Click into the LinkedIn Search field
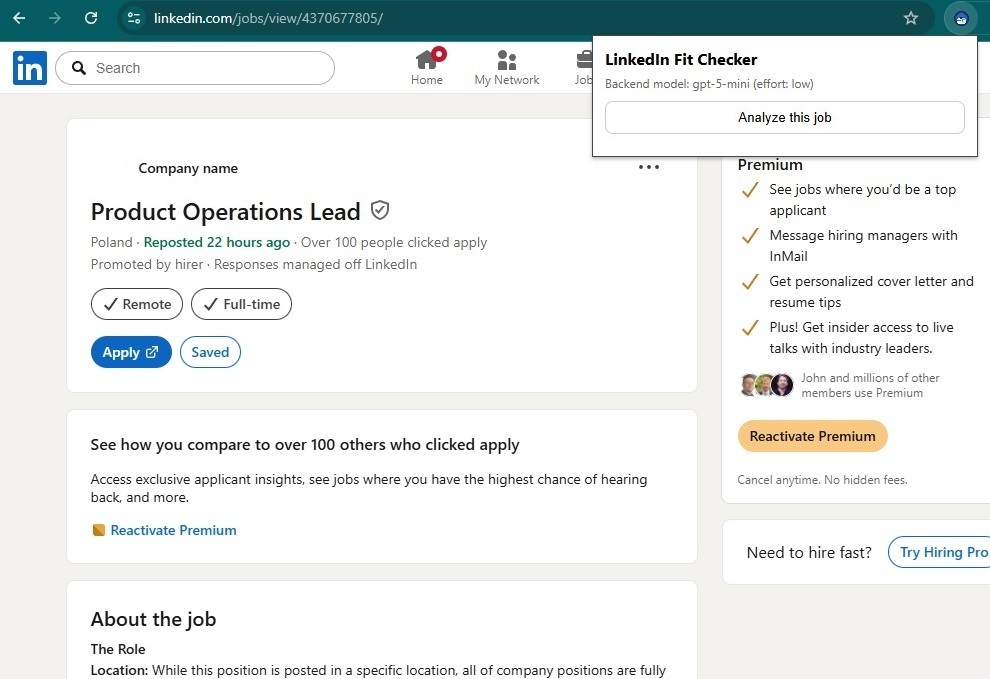This screenshot has height=679, width=990. click(205, 68)
